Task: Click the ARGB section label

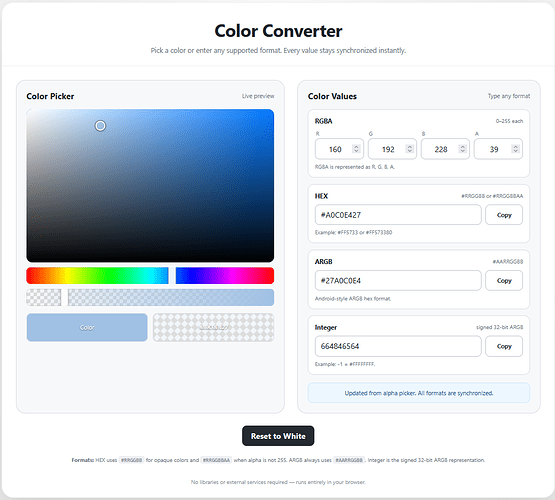Action: [x=324, y=262]
